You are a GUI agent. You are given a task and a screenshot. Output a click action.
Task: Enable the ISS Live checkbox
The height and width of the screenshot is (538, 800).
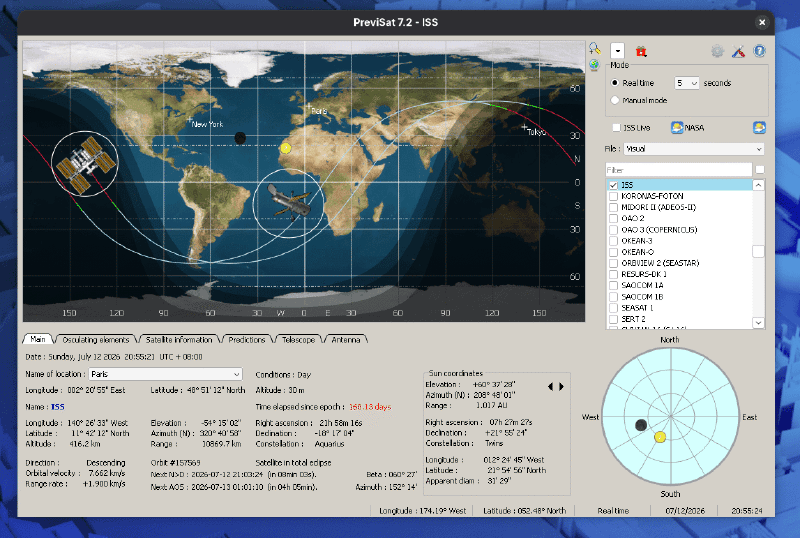tap(616, 128)
